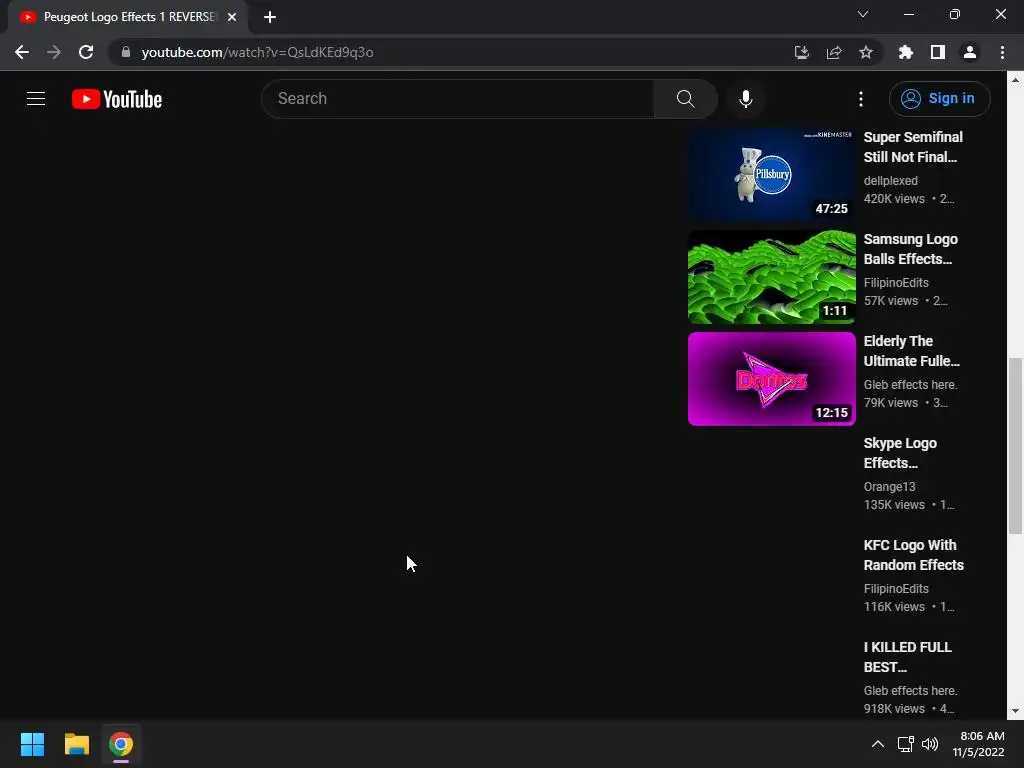Open volume speaker tray icon
Image resolution: width=1024 pixels, height=768 pixels.
[x=930, y=744]
